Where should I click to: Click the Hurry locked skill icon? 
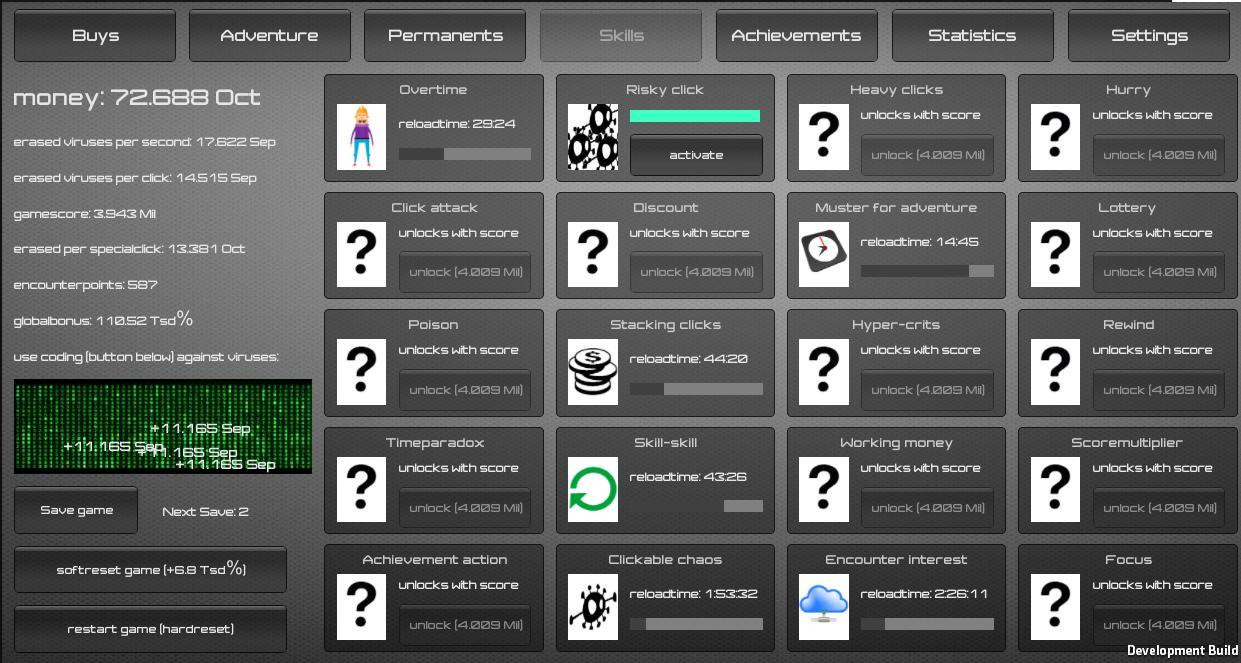click(1055, 137)
